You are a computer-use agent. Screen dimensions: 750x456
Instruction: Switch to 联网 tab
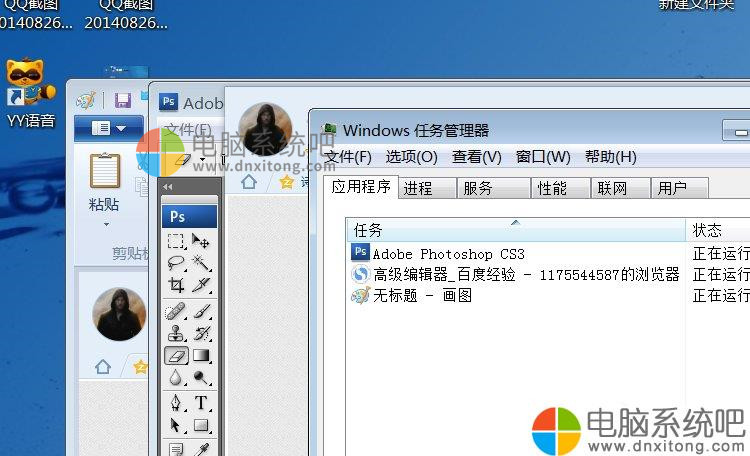621,188
